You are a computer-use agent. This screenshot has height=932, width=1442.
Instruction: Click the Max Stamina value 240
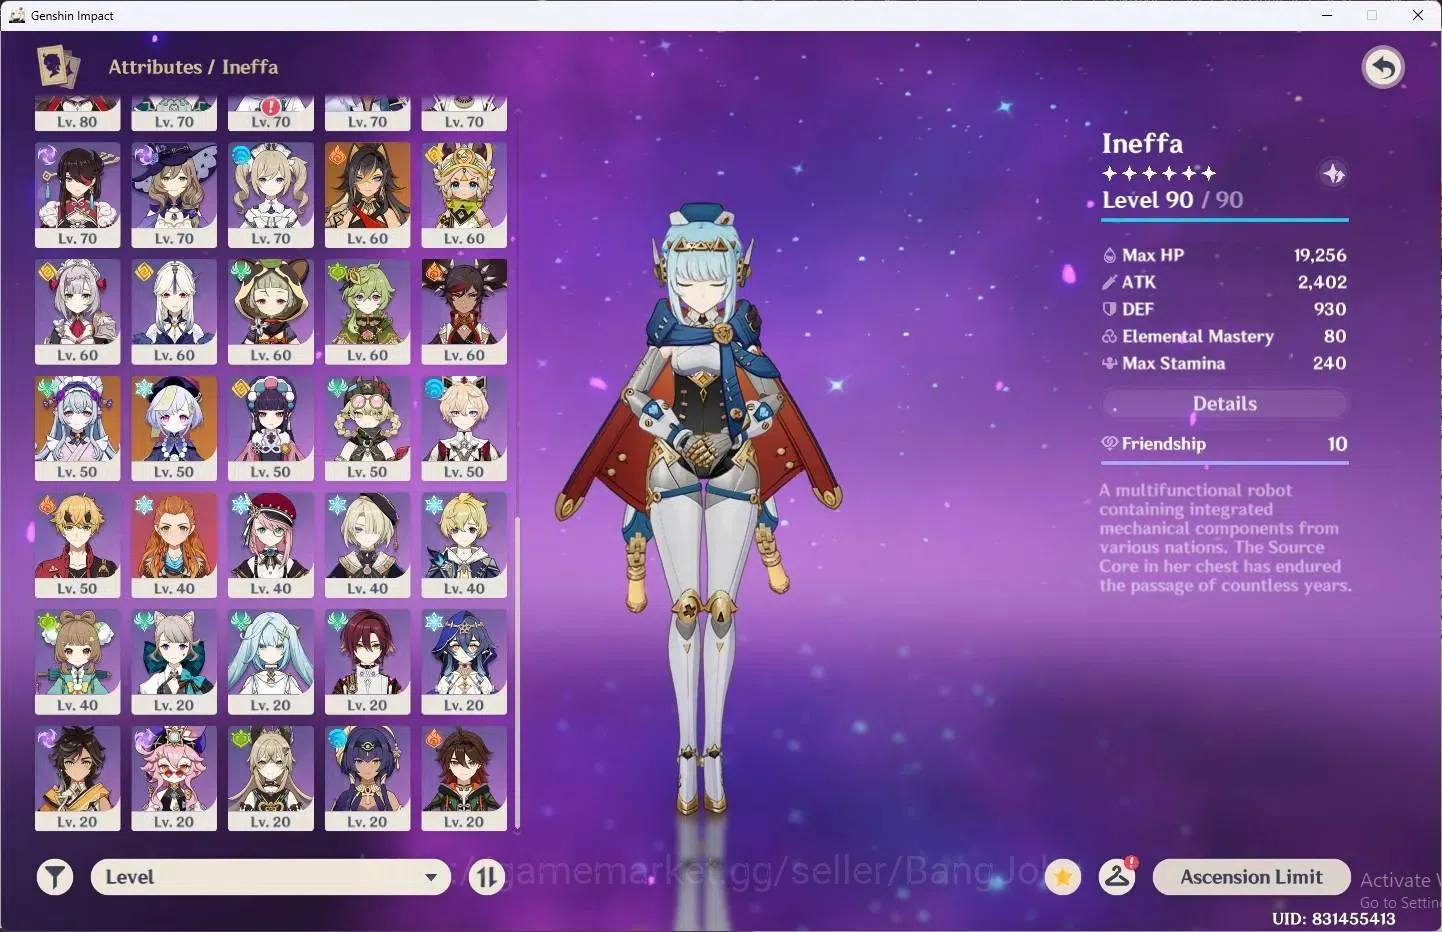tap(1329, 363)
